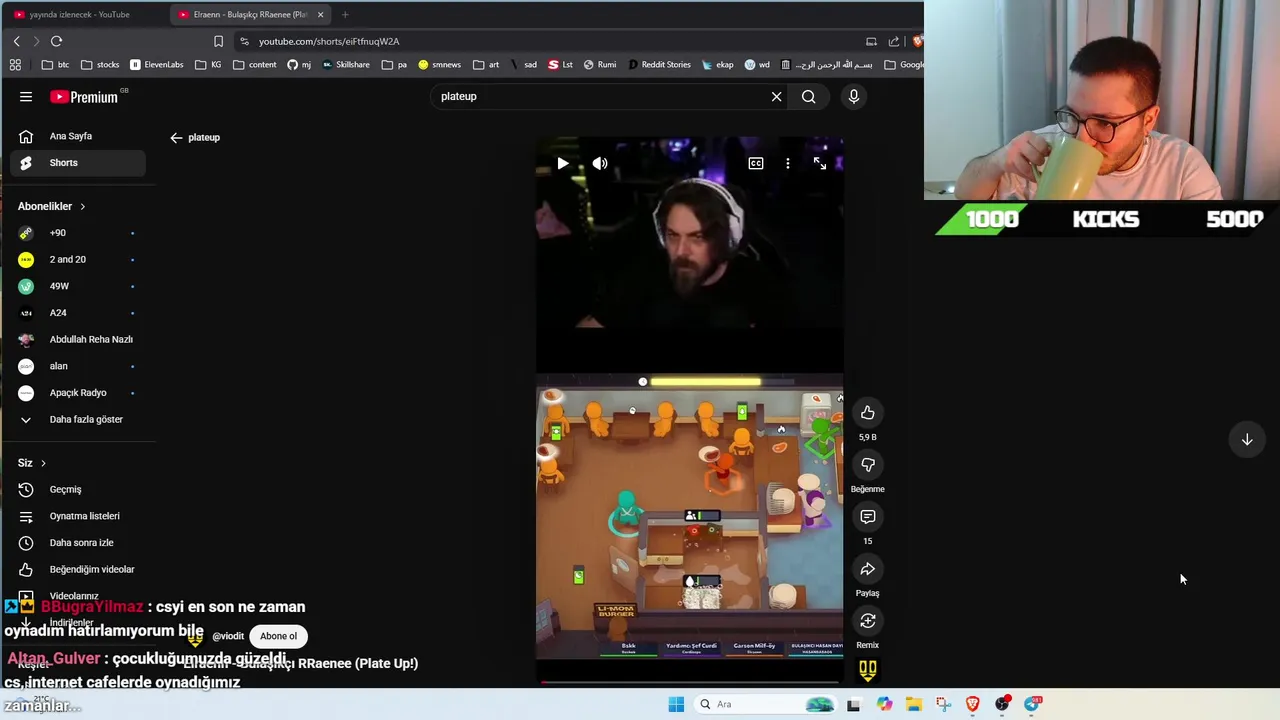Open Snipping Tool in taskbar

click(x=943, y=704)
